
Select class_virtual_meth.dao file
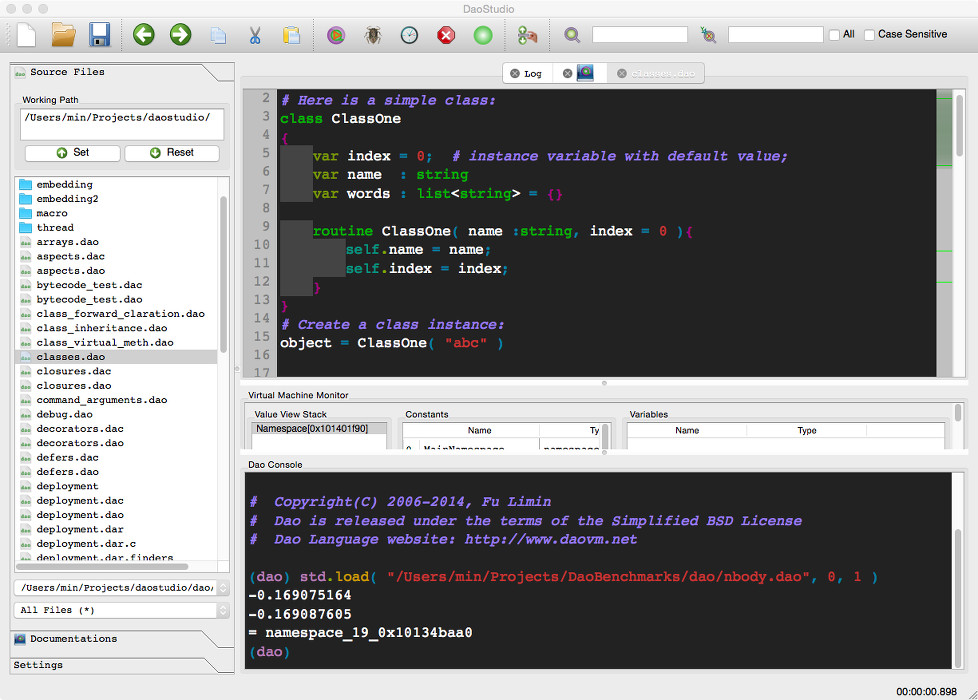click(105, 343)
